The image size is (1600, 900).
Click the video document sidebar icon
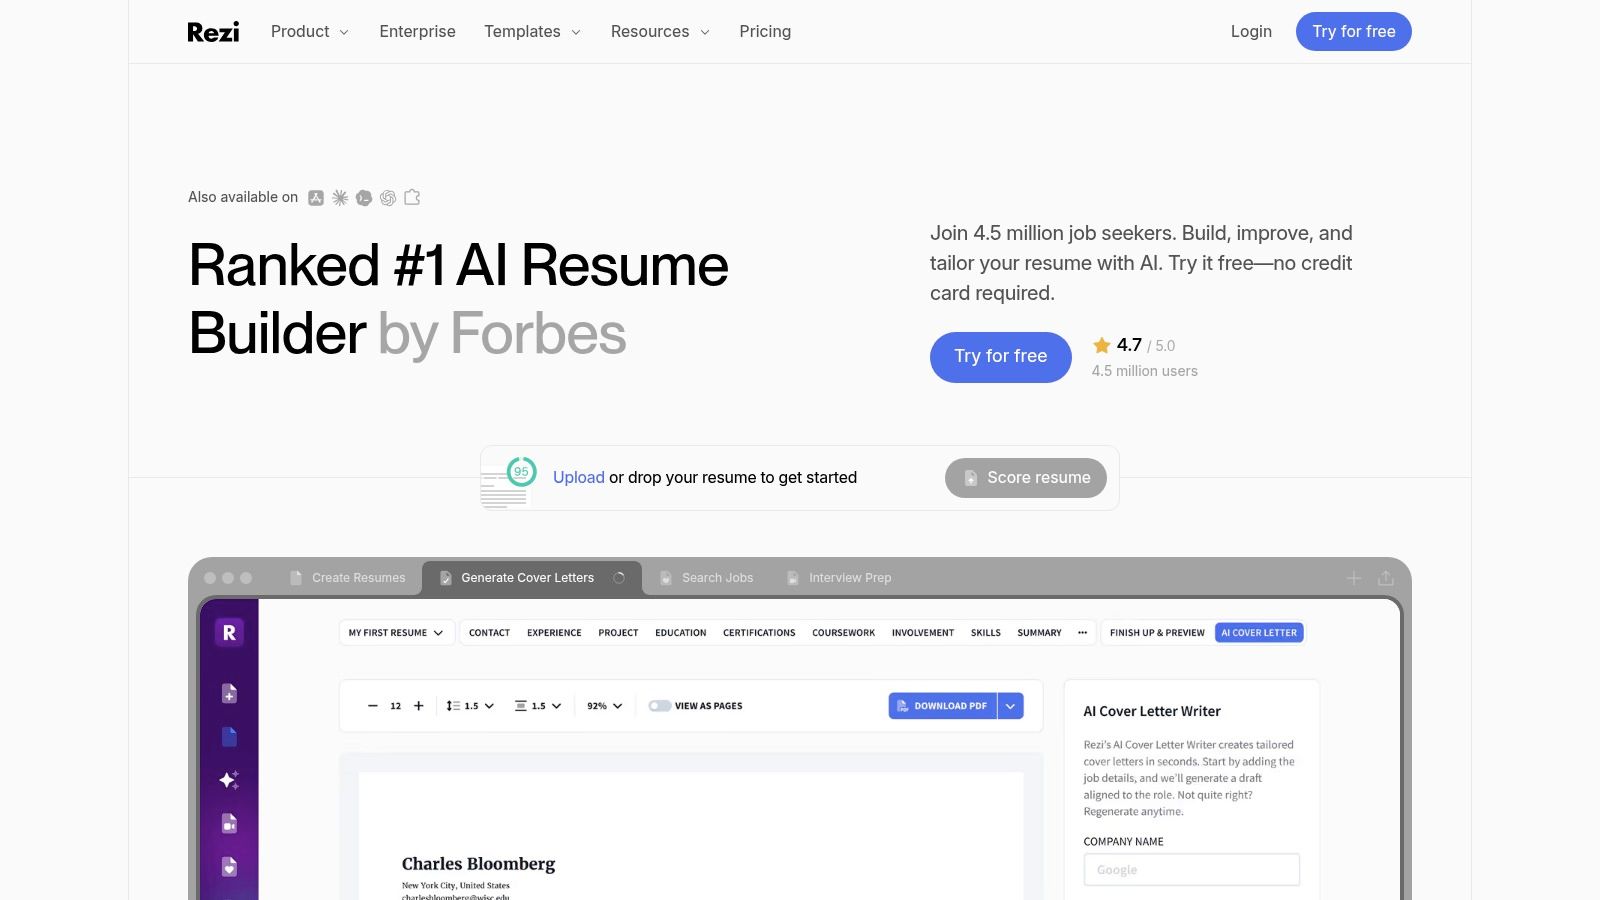tap(229, 823)
